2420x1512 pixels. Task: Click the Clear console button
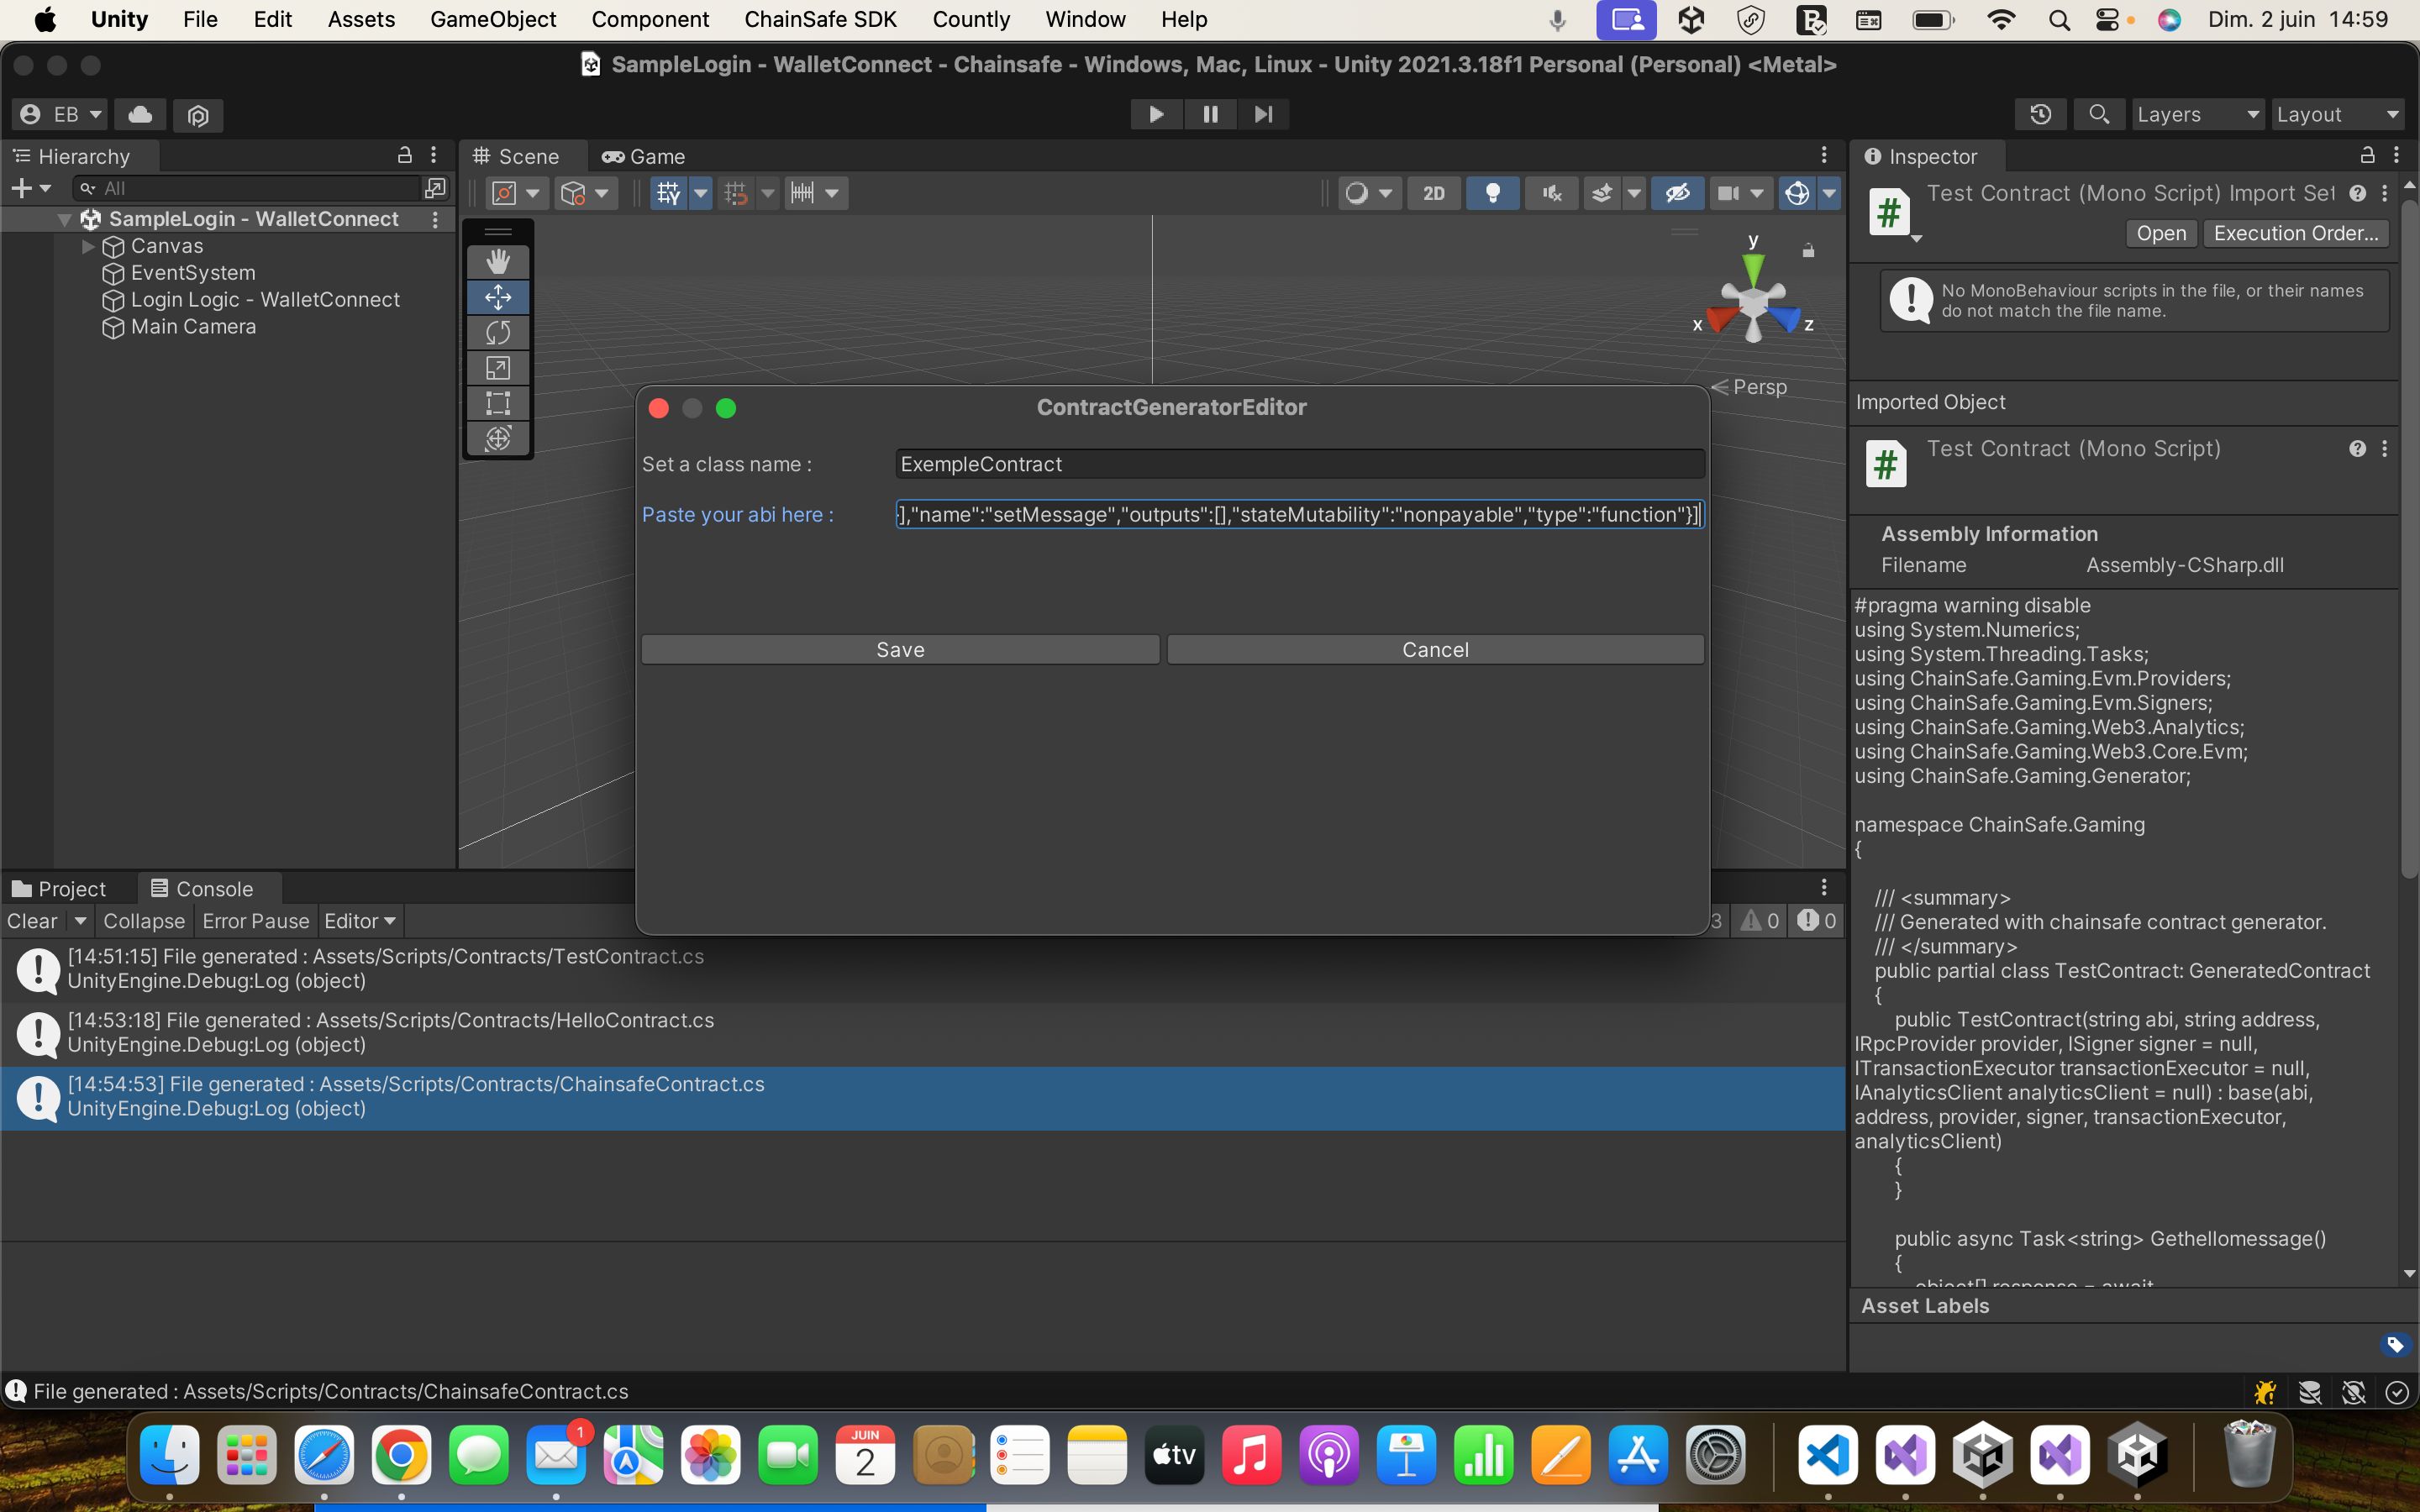pyautogui.click(x=33, y=921)
